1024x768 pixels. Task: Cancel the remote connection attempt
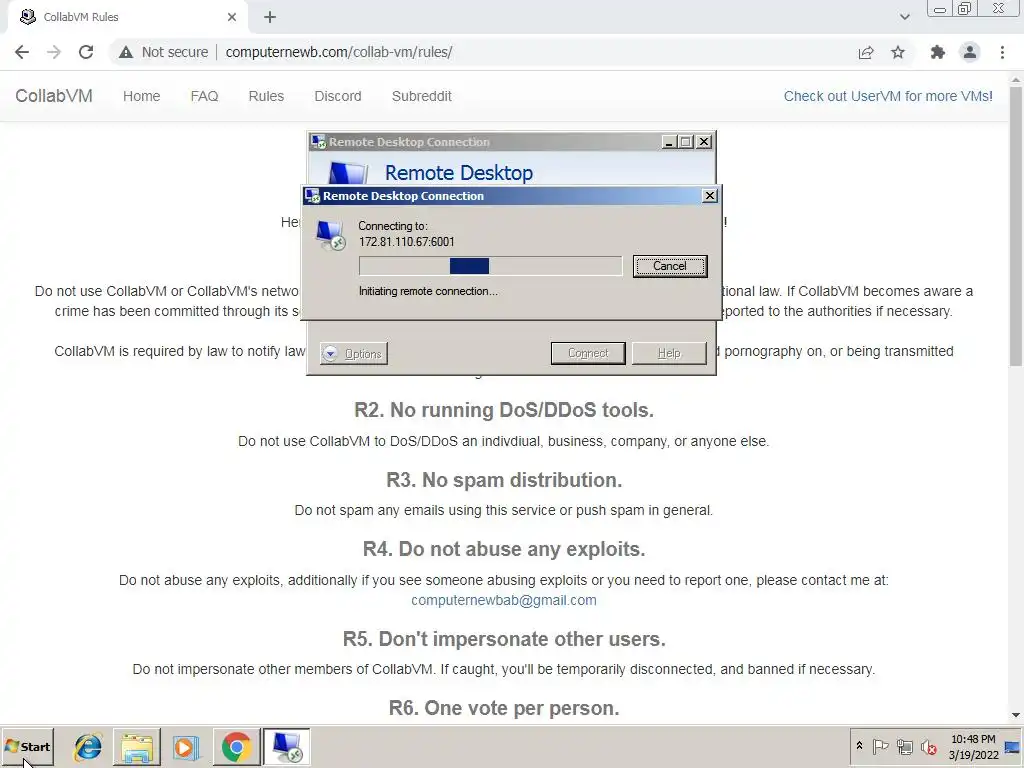[670, 266]
